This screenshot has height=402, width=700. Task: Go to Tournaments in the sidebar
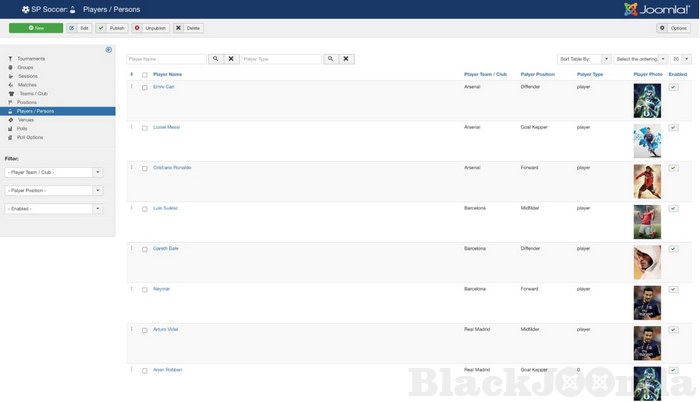(x=31, y=59)
